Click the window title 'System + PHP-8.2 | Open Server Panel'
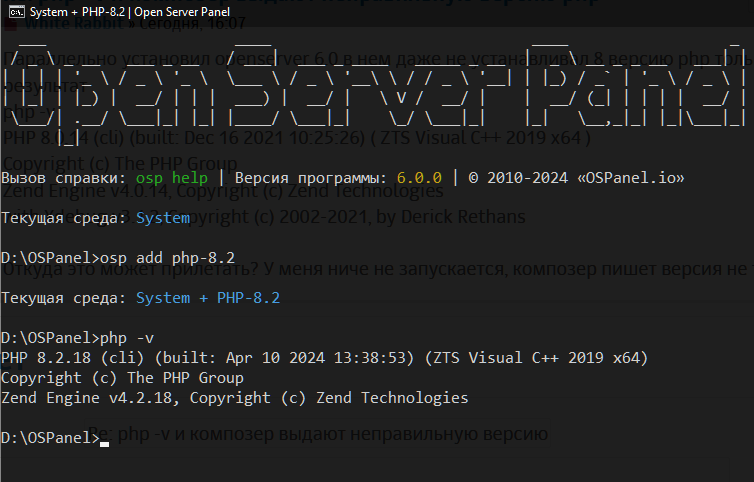The width and height of the screenshot is (754, 482). (130, 12)
